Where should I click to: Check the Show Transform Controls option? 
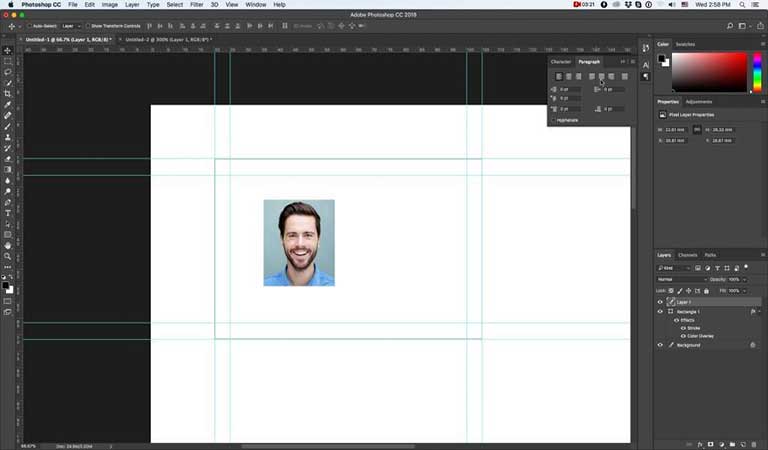pyautogui.click(x=88, y=25)
